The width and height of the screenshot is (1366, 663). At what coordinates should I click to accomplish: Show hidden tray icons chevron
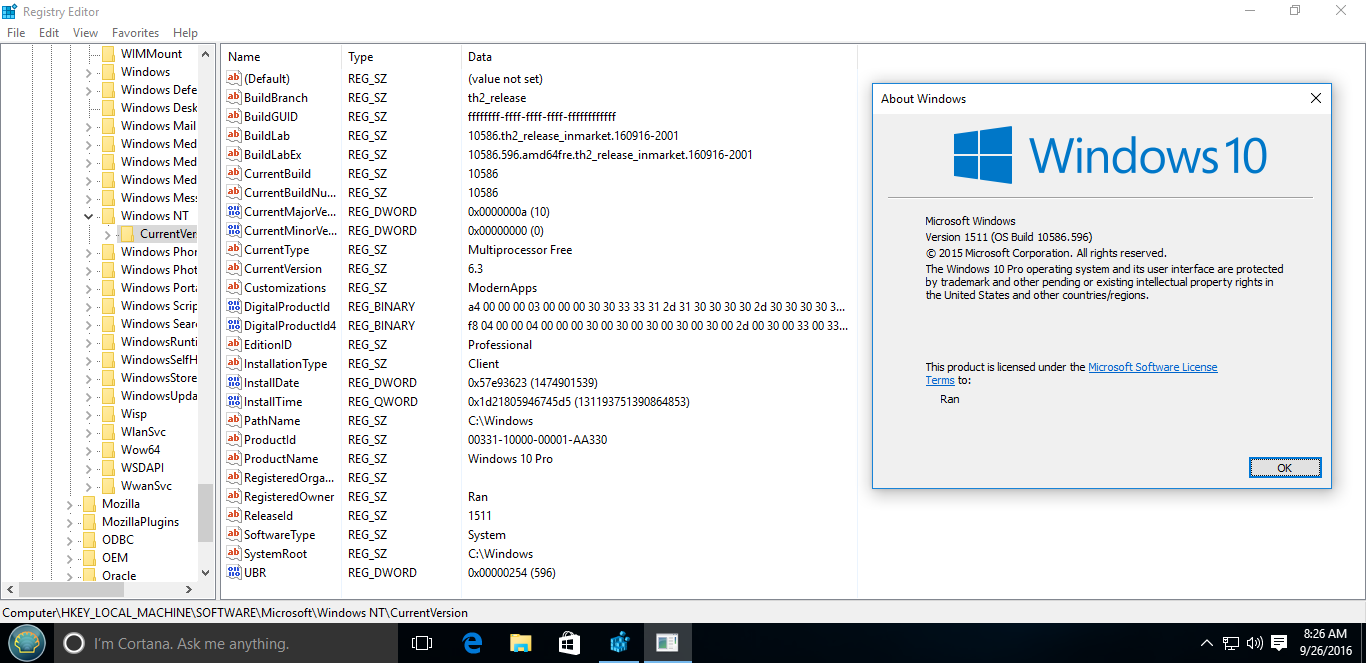pyautogui.click(x=1207, y=643)
